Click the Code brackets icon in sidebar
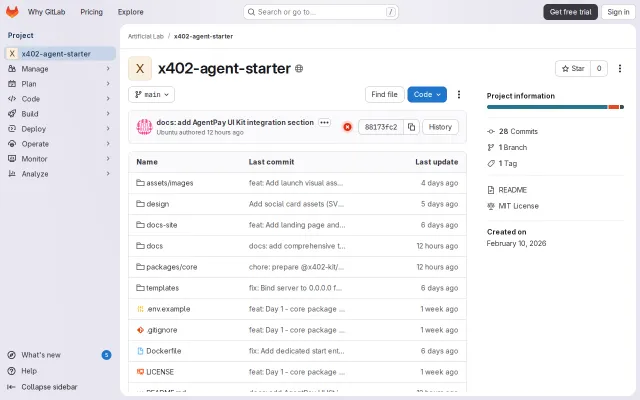Viewport: 640px width, 400px height. click(12, 99)
